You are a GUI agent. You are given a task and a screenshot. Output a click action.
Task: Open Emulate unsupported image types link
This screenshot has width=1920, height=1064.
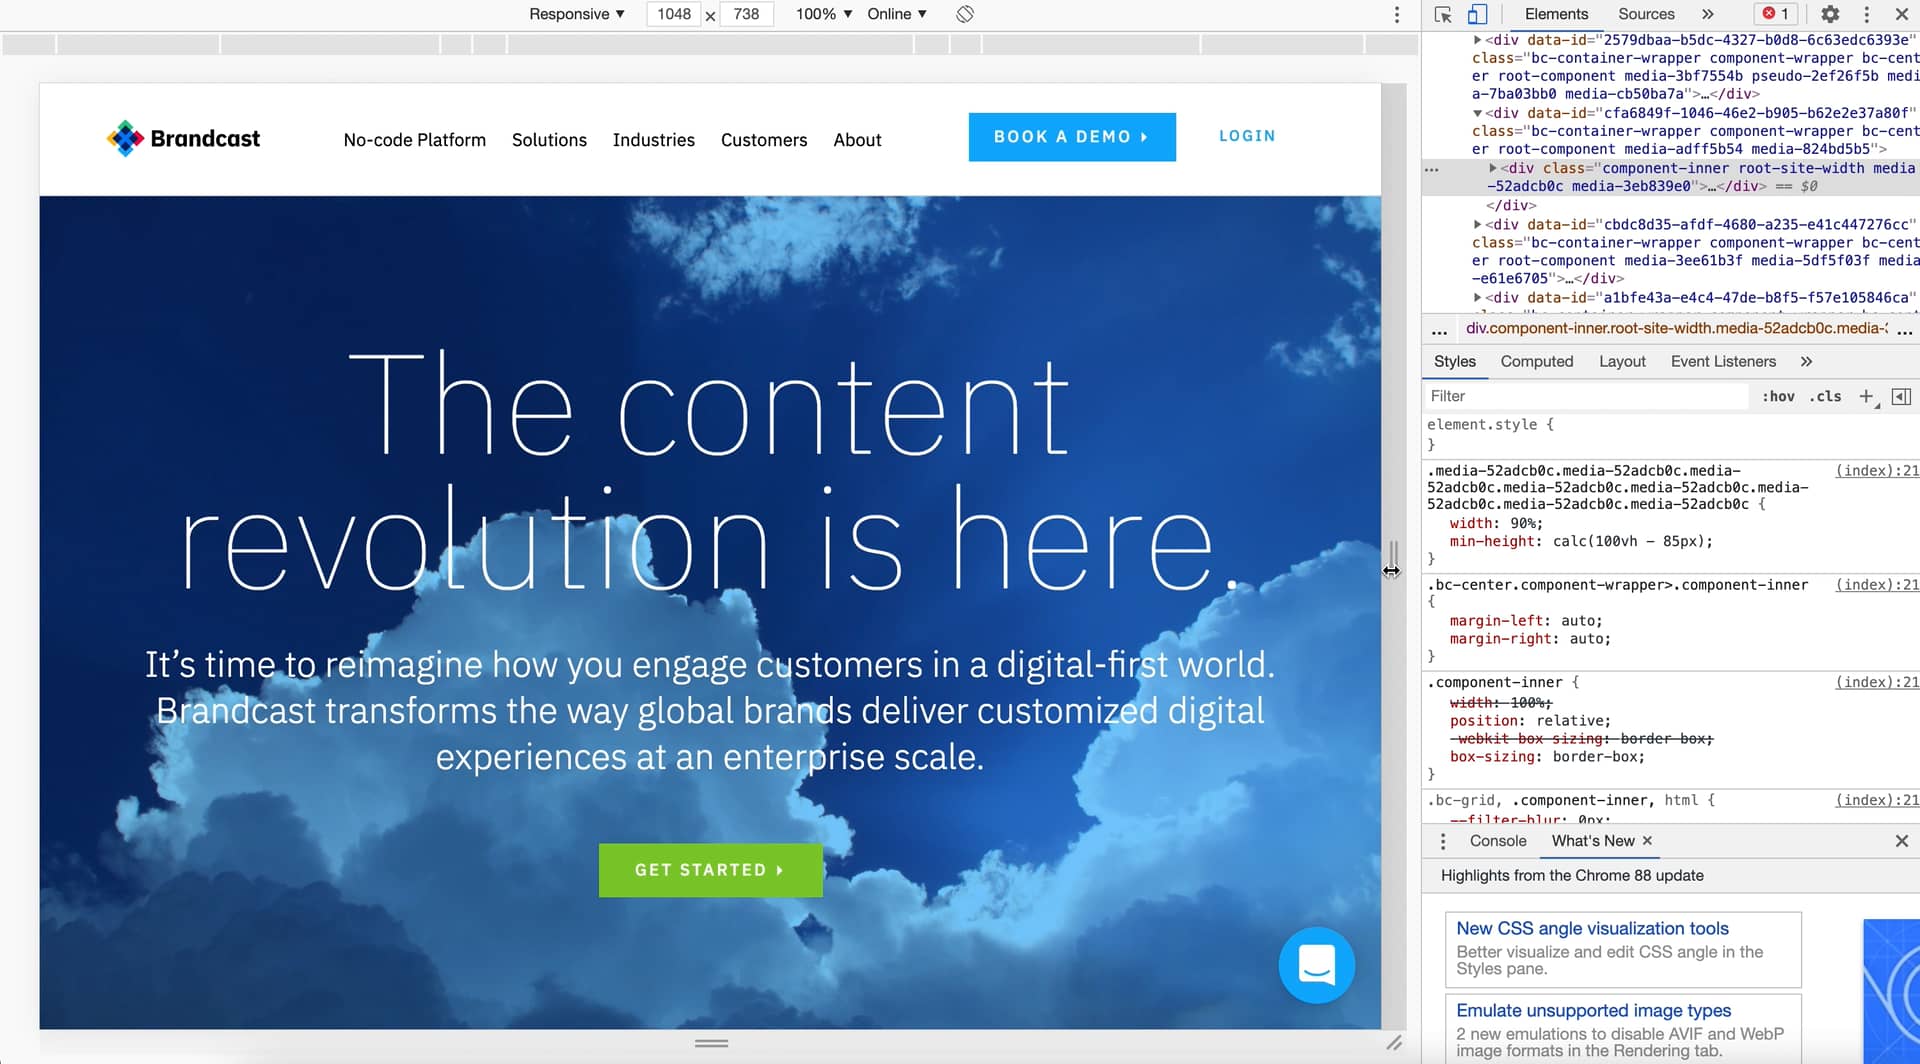pyautogui.click(x=1593, y=1011)
